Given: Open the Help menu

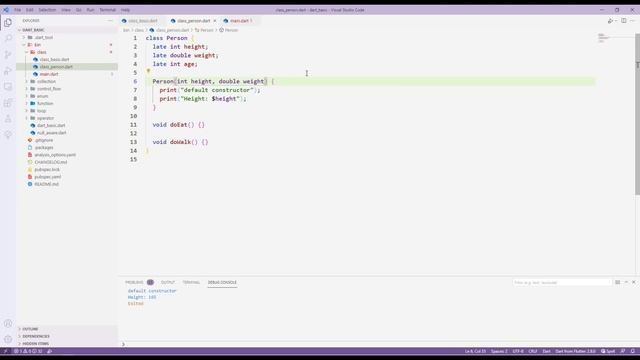Looking at the screenshot, I should (125, 10).
